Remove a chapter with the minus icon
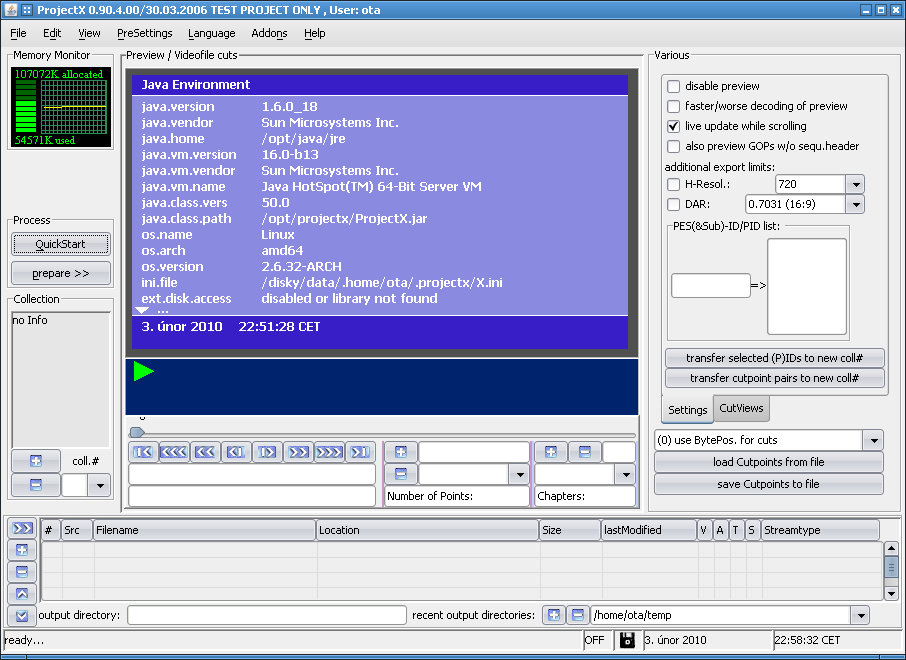The width and height of the screenshot is (906, 660). 585,452
